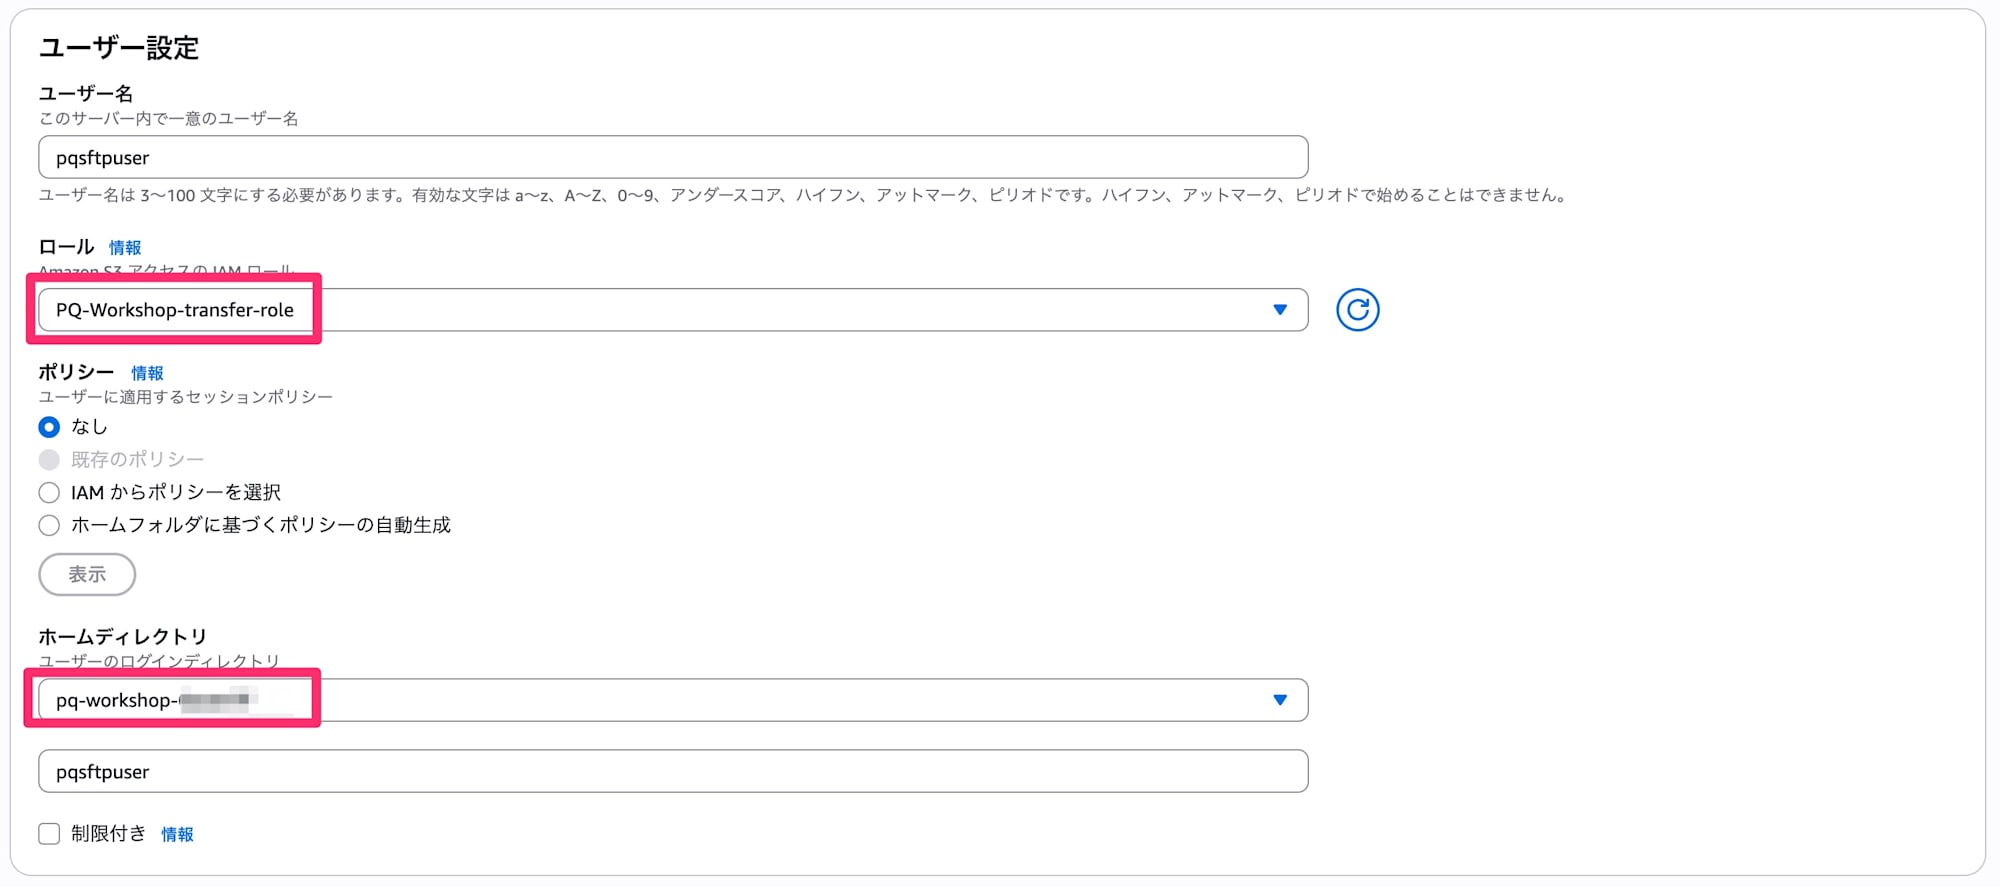Select ホームフォルダに基づくポリシーの自動生成 radio
The height and width of the screenshot is (887, 2000).
coord(49,526)
